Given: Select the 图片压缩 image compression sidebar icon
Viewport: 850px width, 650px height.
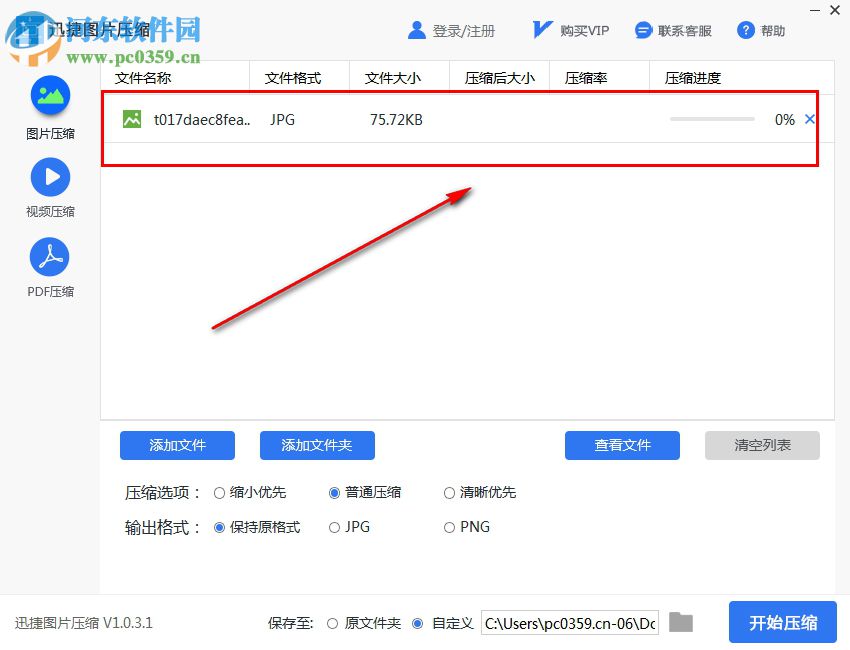Looking at the screenshot, I should pos(48,97).
